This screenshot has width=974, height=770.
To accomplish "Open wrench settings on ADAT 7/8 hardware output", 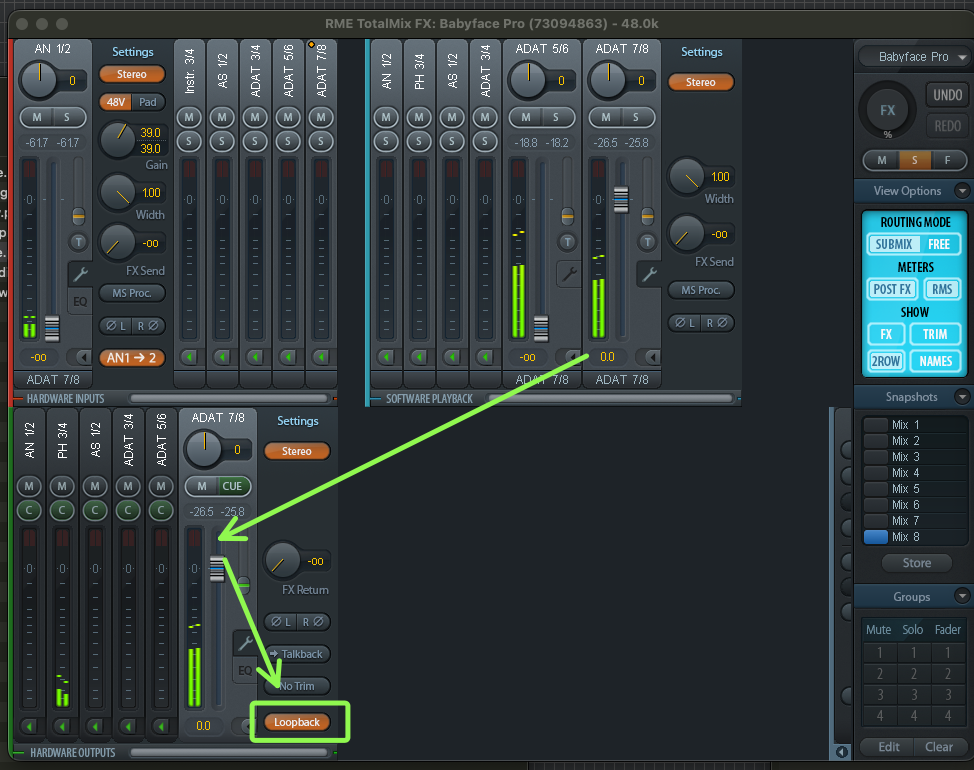I will [x=245, y=643].
